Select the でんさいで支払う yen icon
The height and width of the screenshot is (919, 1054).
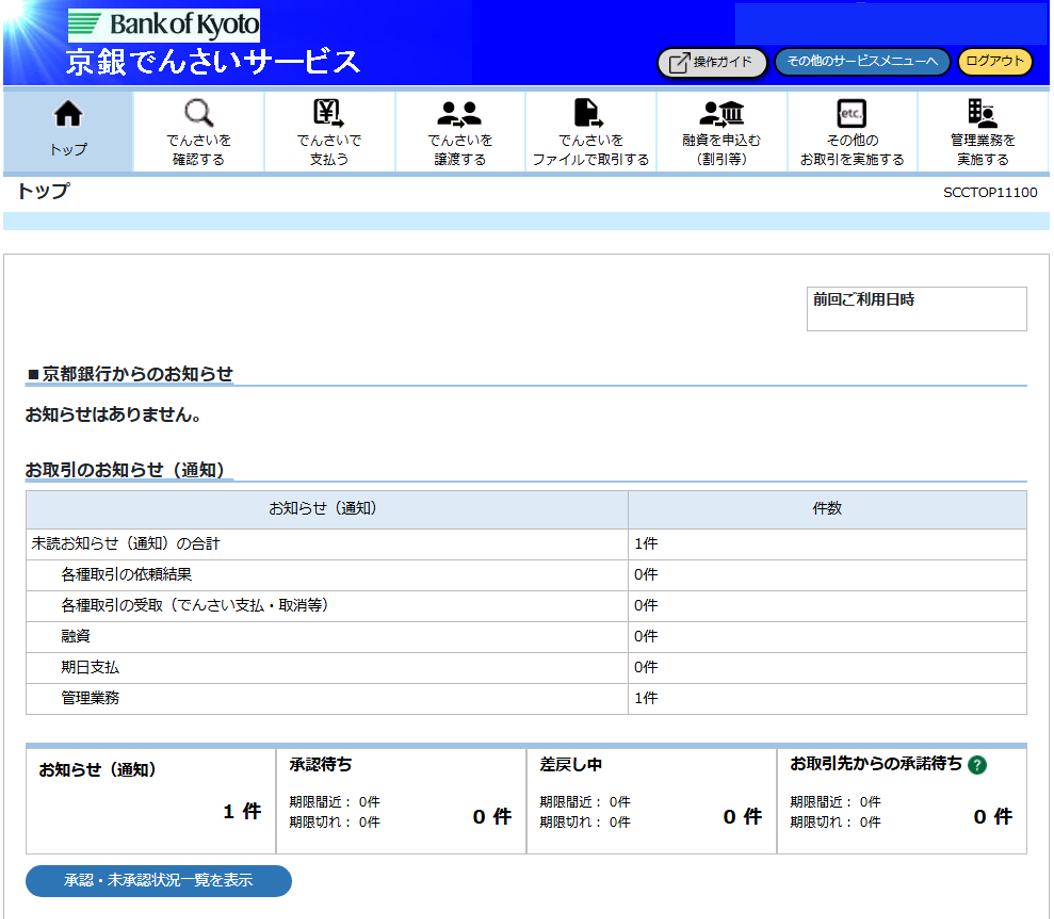click(329, 112)
